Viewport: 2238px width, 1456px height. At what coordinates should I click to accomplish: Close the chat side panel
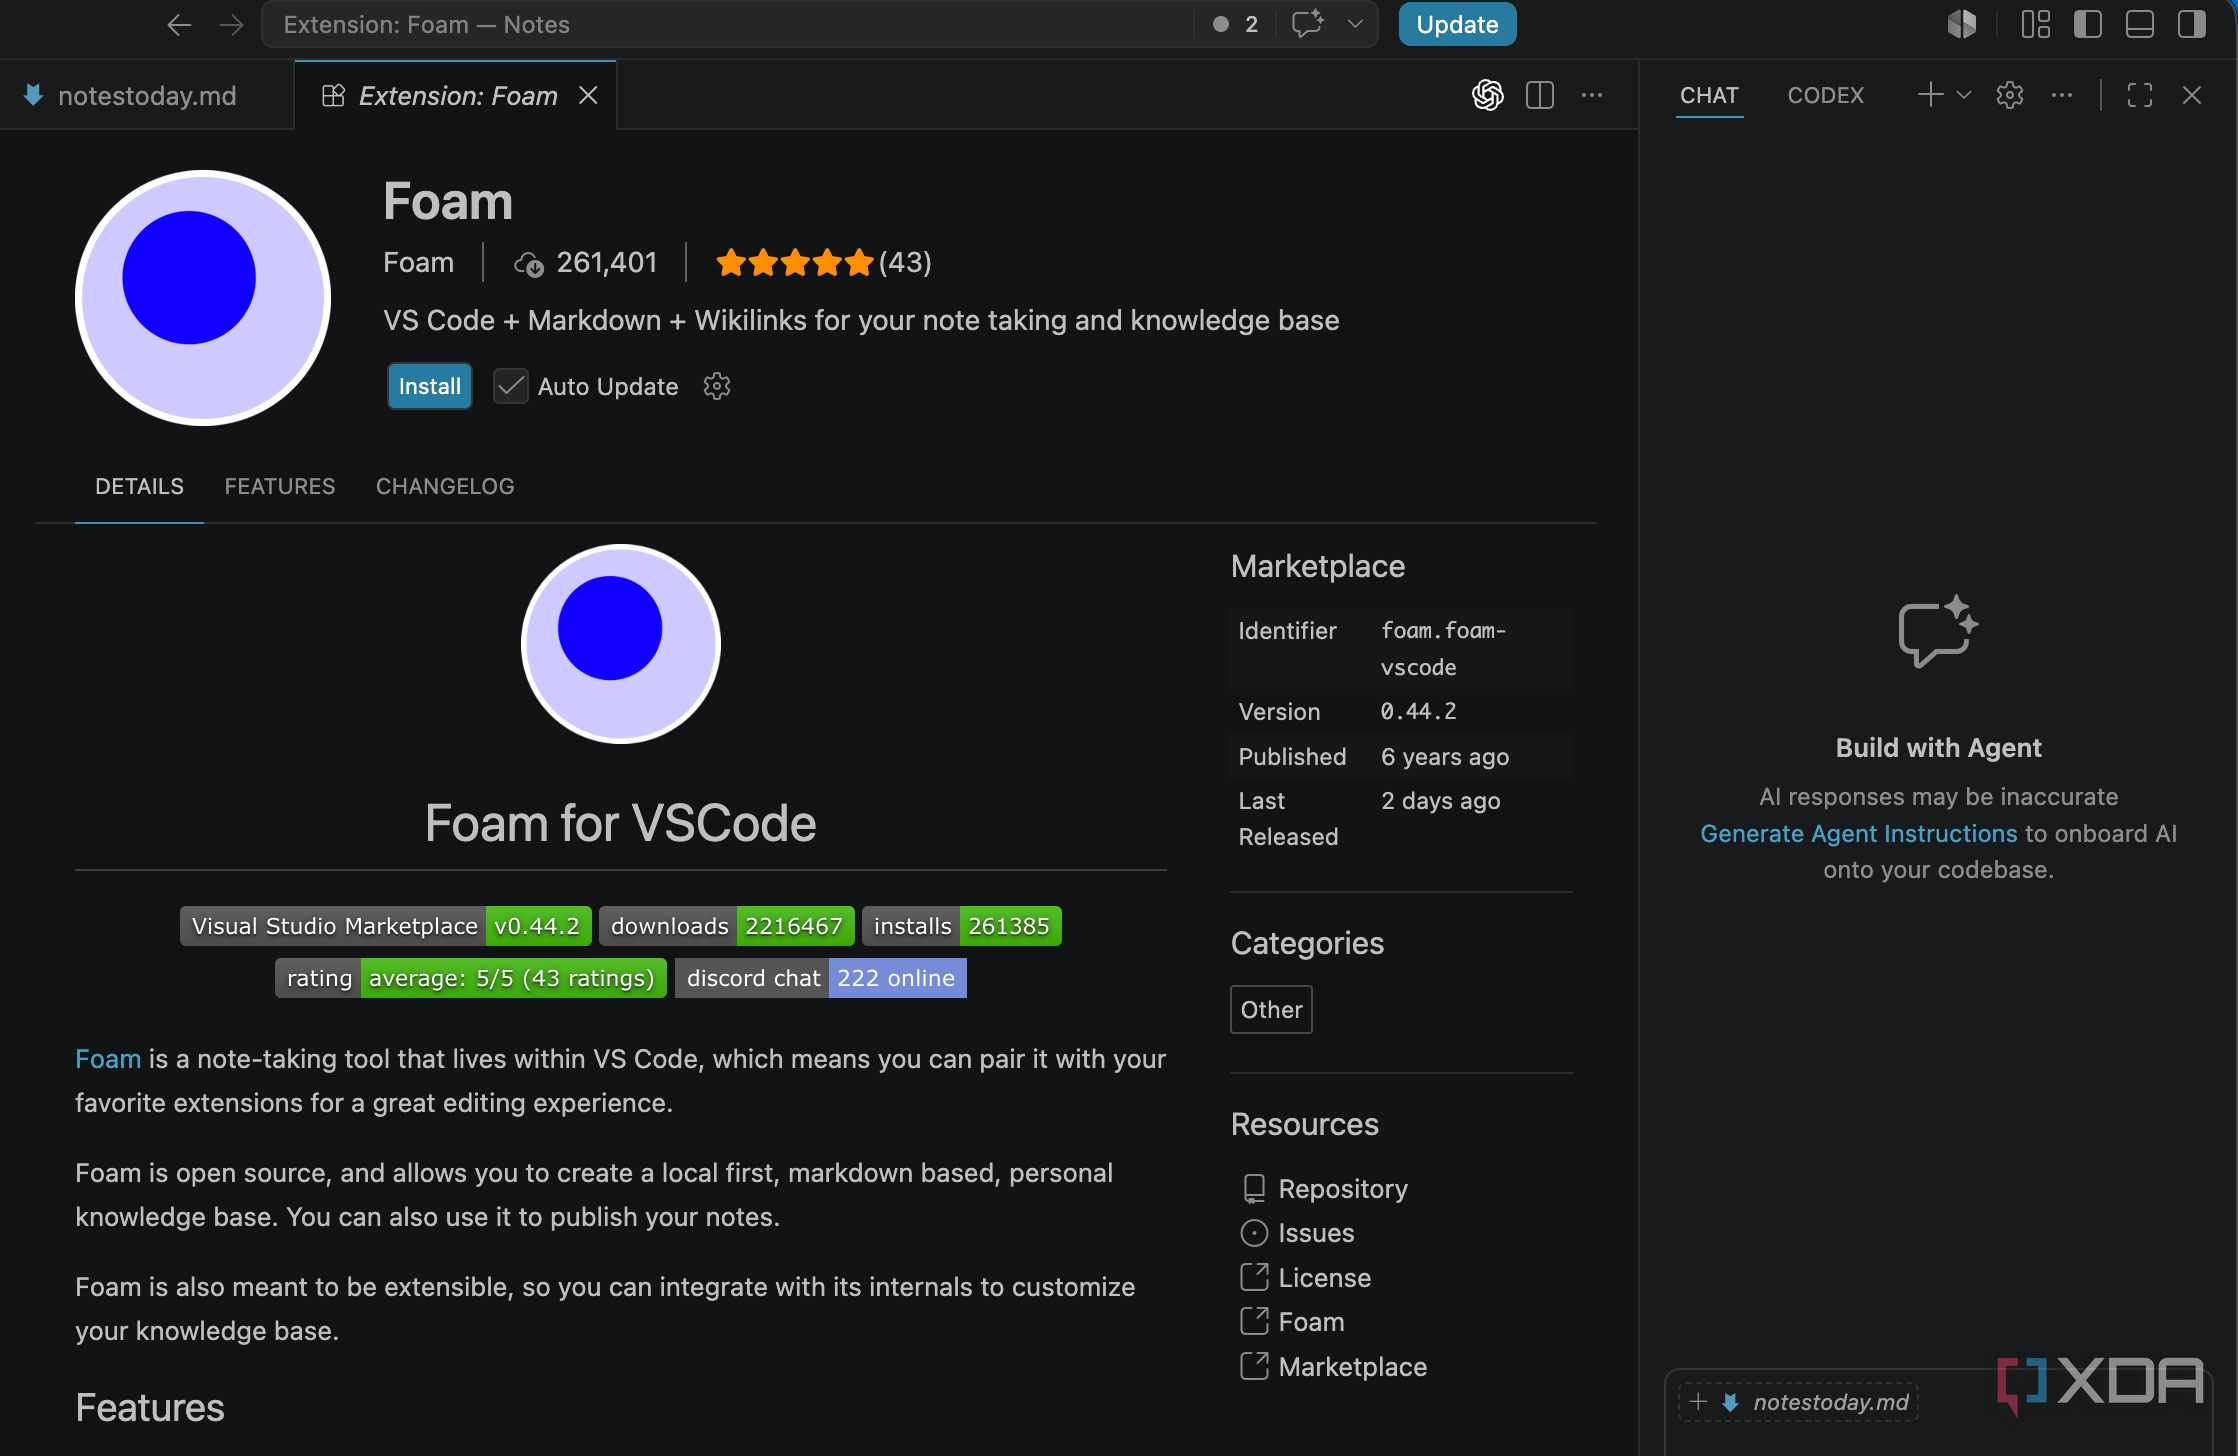[2192, 95]
